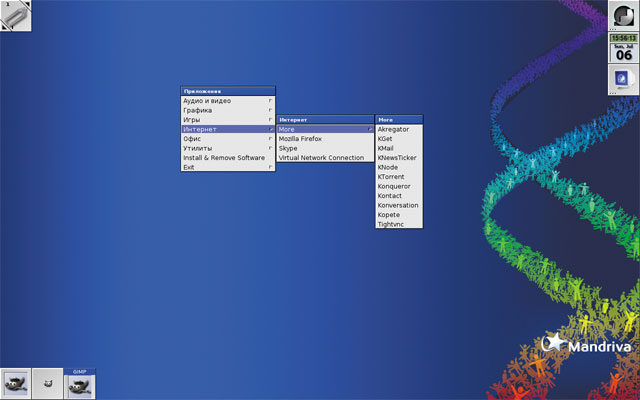The image size is (640, 400).
Task: Restore the minimized window titled GIMP
Action: 80,384
